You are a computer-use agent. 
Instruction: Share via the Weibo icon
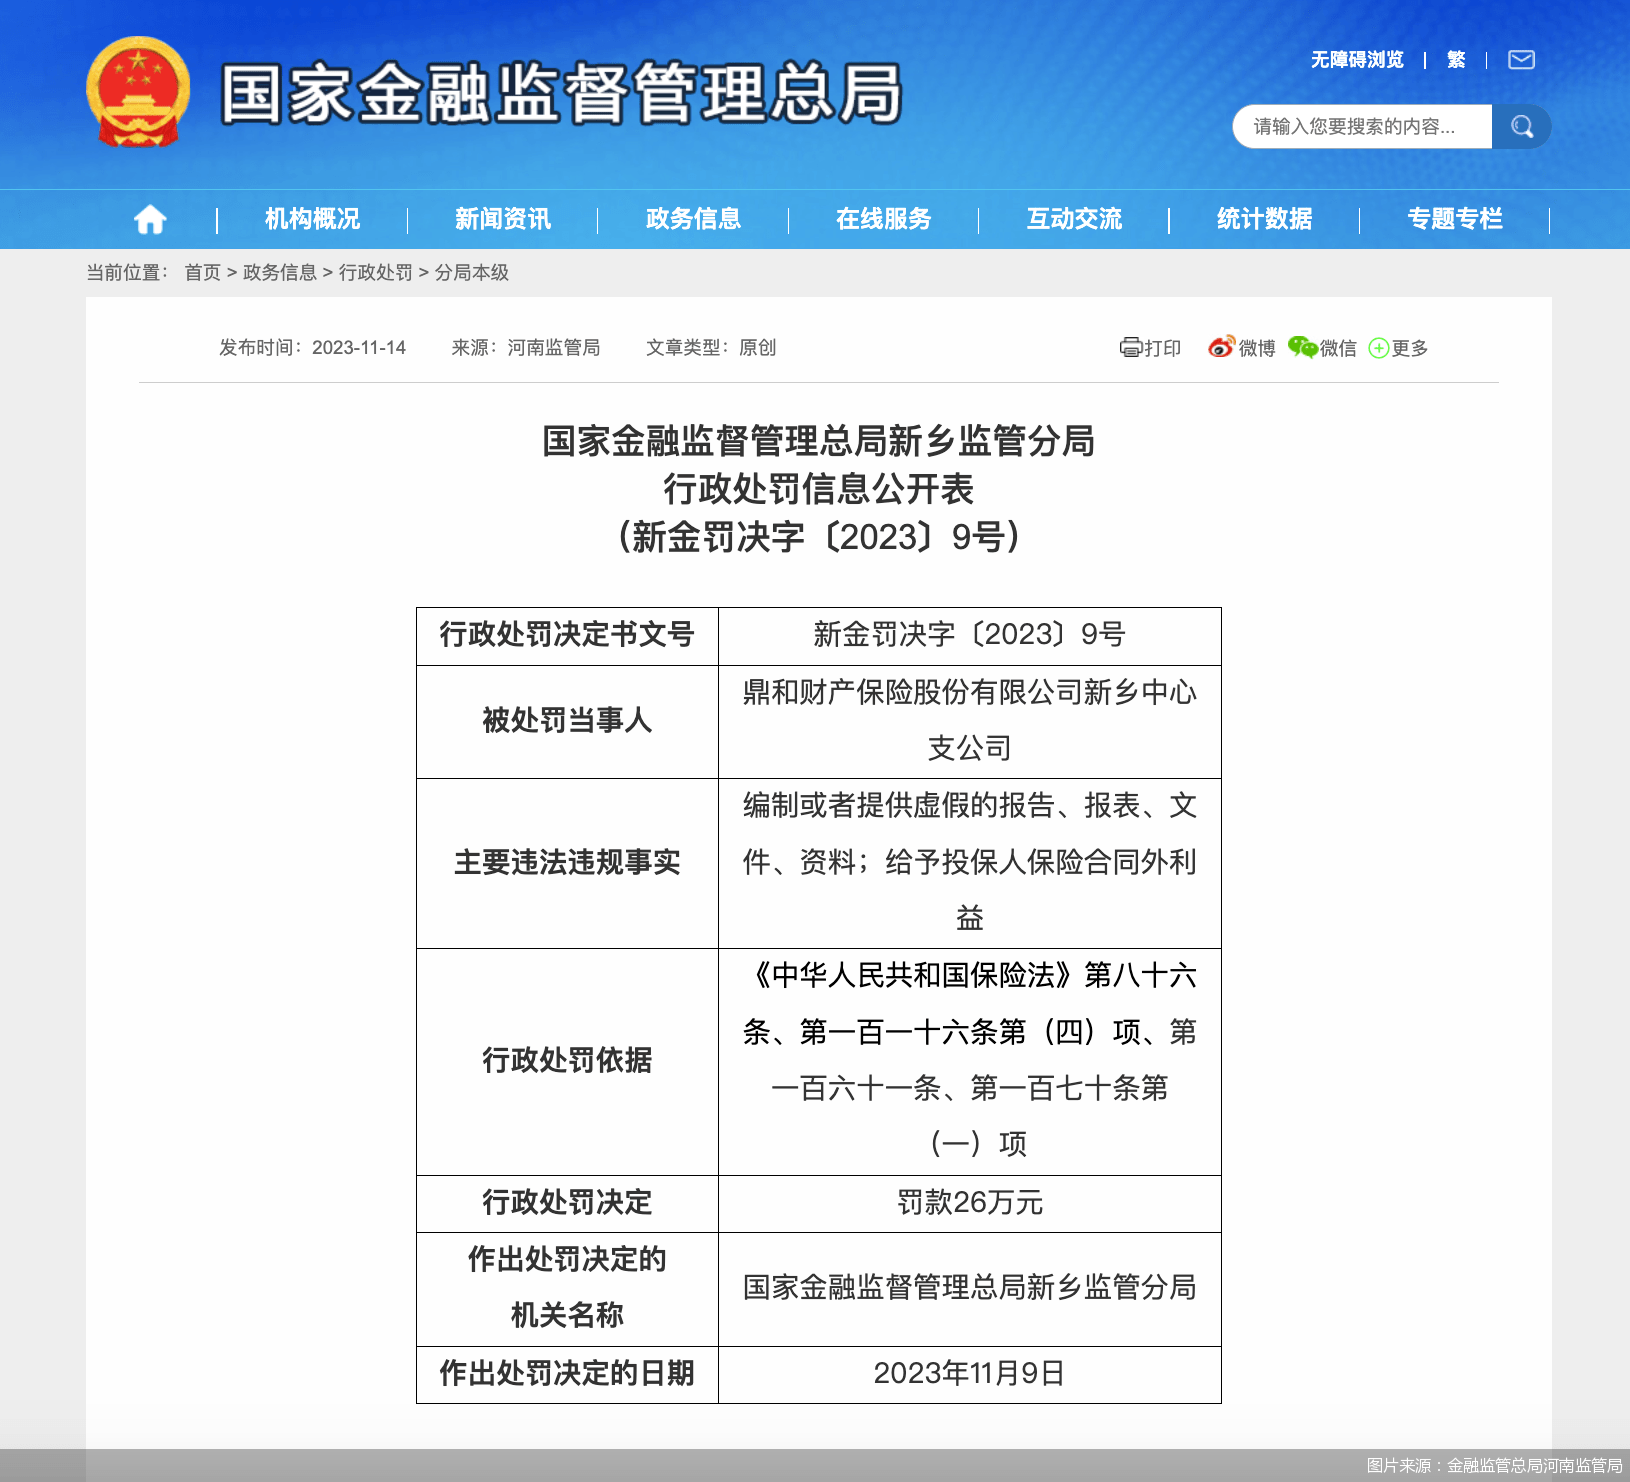coord(1221,347)
